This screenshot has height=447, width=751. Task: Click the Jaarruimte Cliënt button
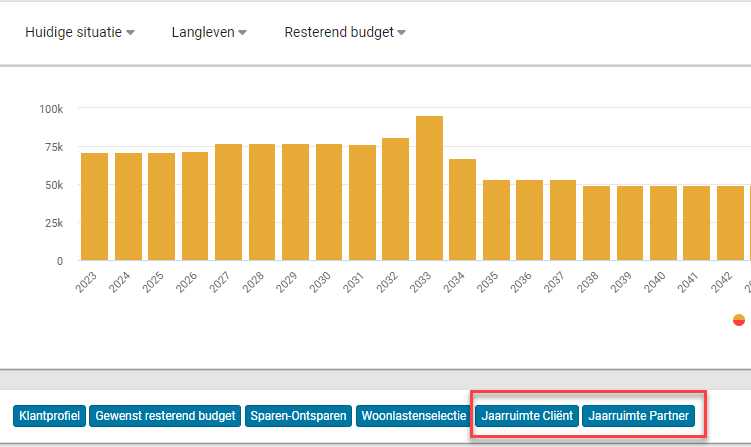point(527,415)
